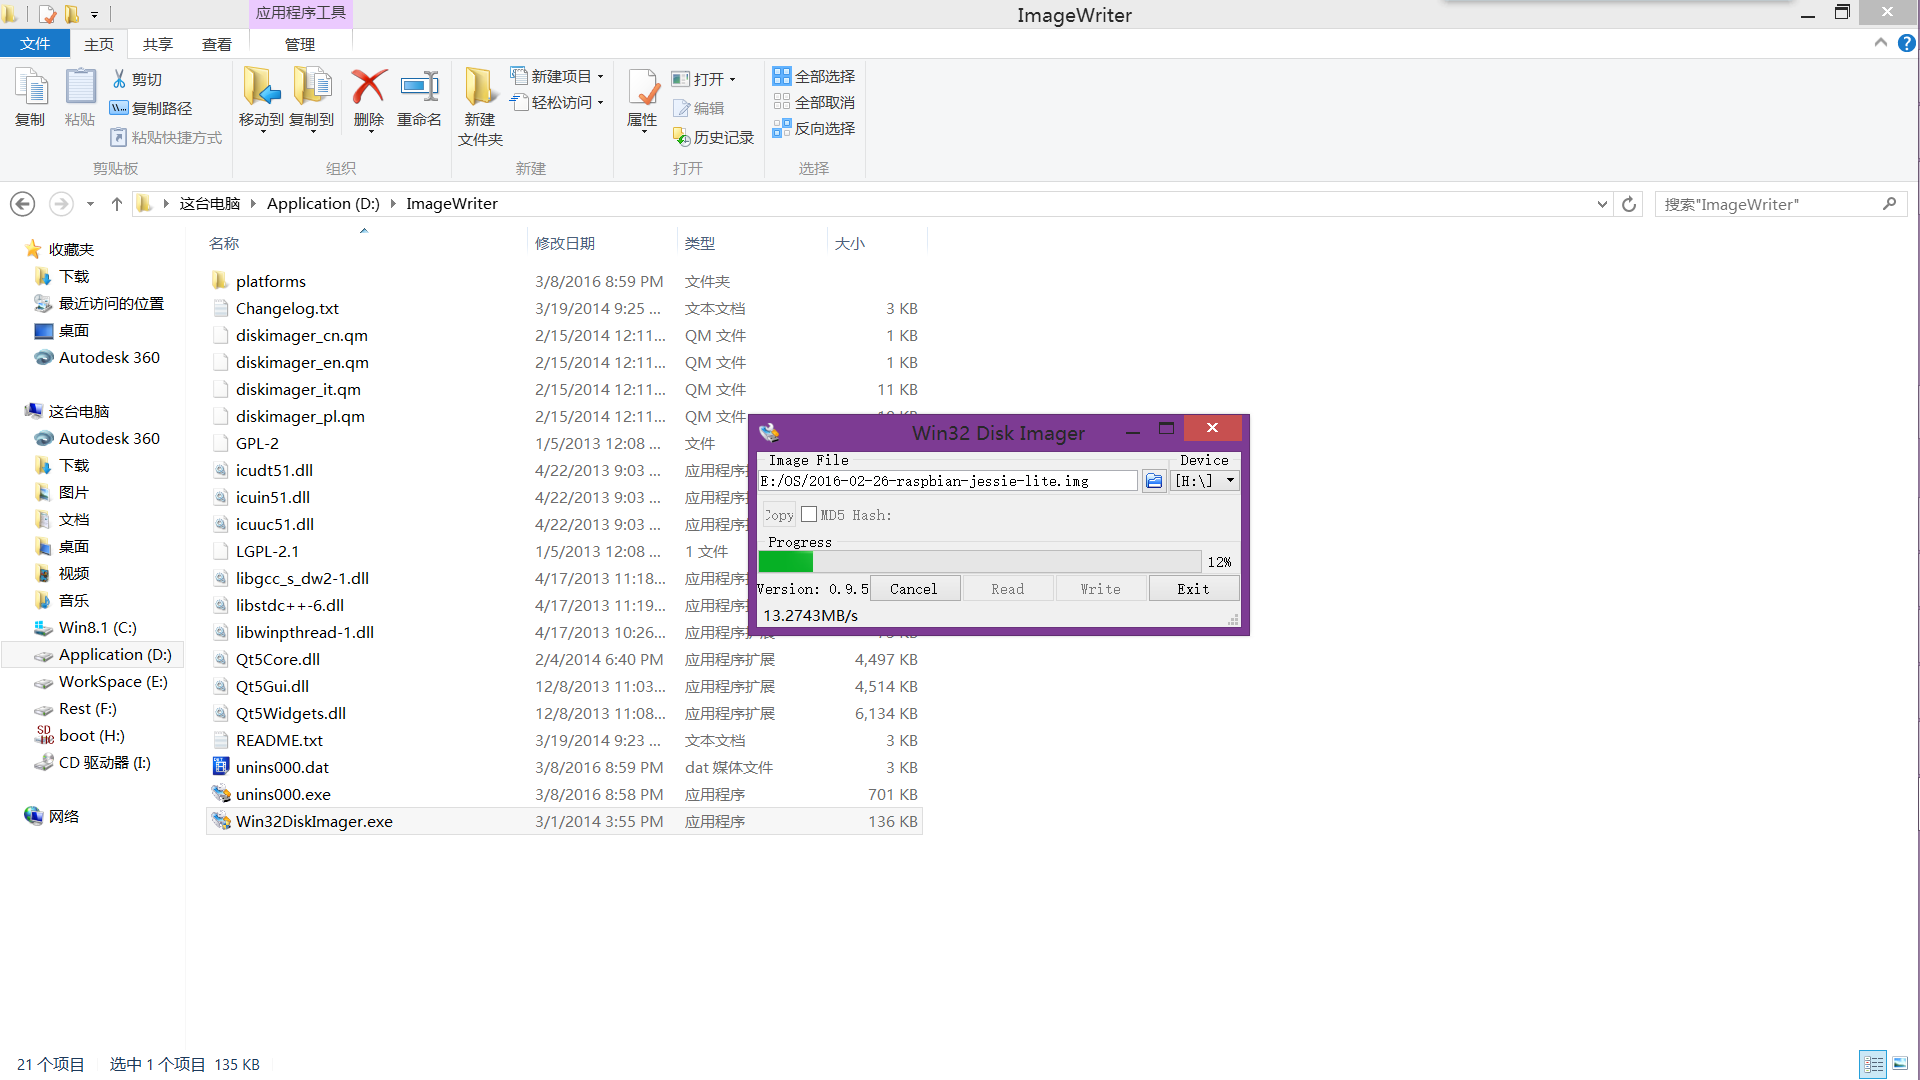Expand the 这台电脑 tree in sidebar
The height and width of the screenshot is (1080, 1920).
tap(11, 410)
